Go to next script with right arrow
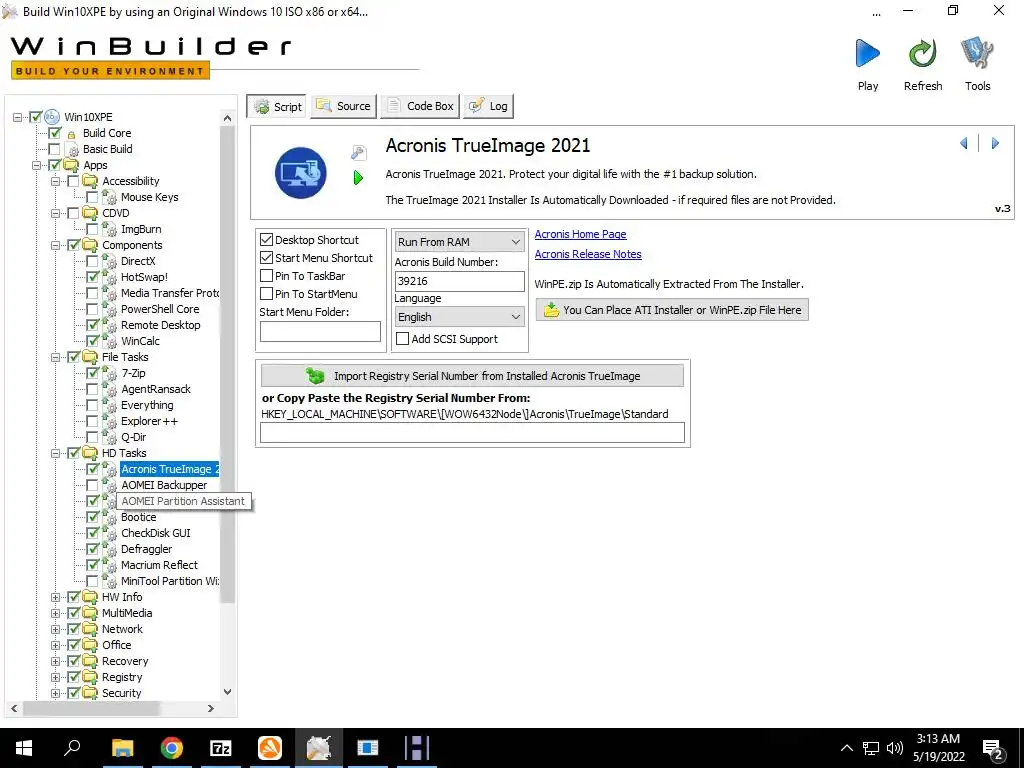1024x768 pixels. tap(995, 143)
